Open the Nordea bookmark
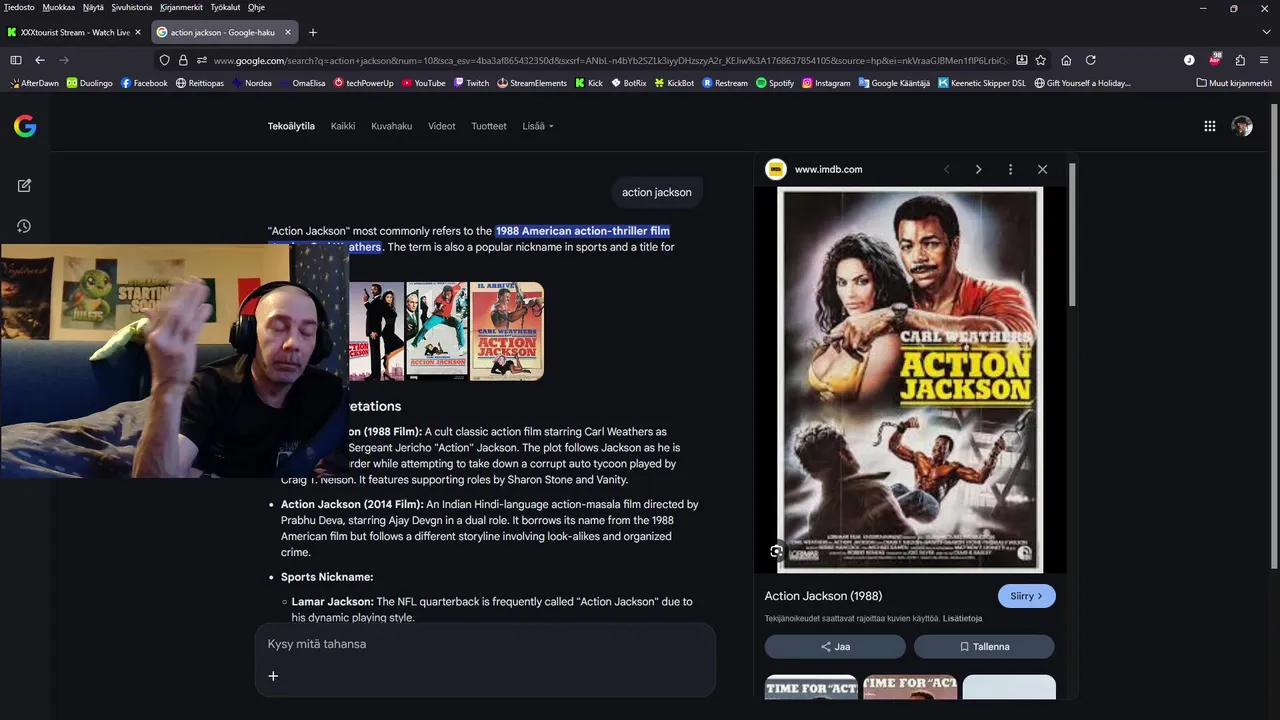 (x=252, y=83)
